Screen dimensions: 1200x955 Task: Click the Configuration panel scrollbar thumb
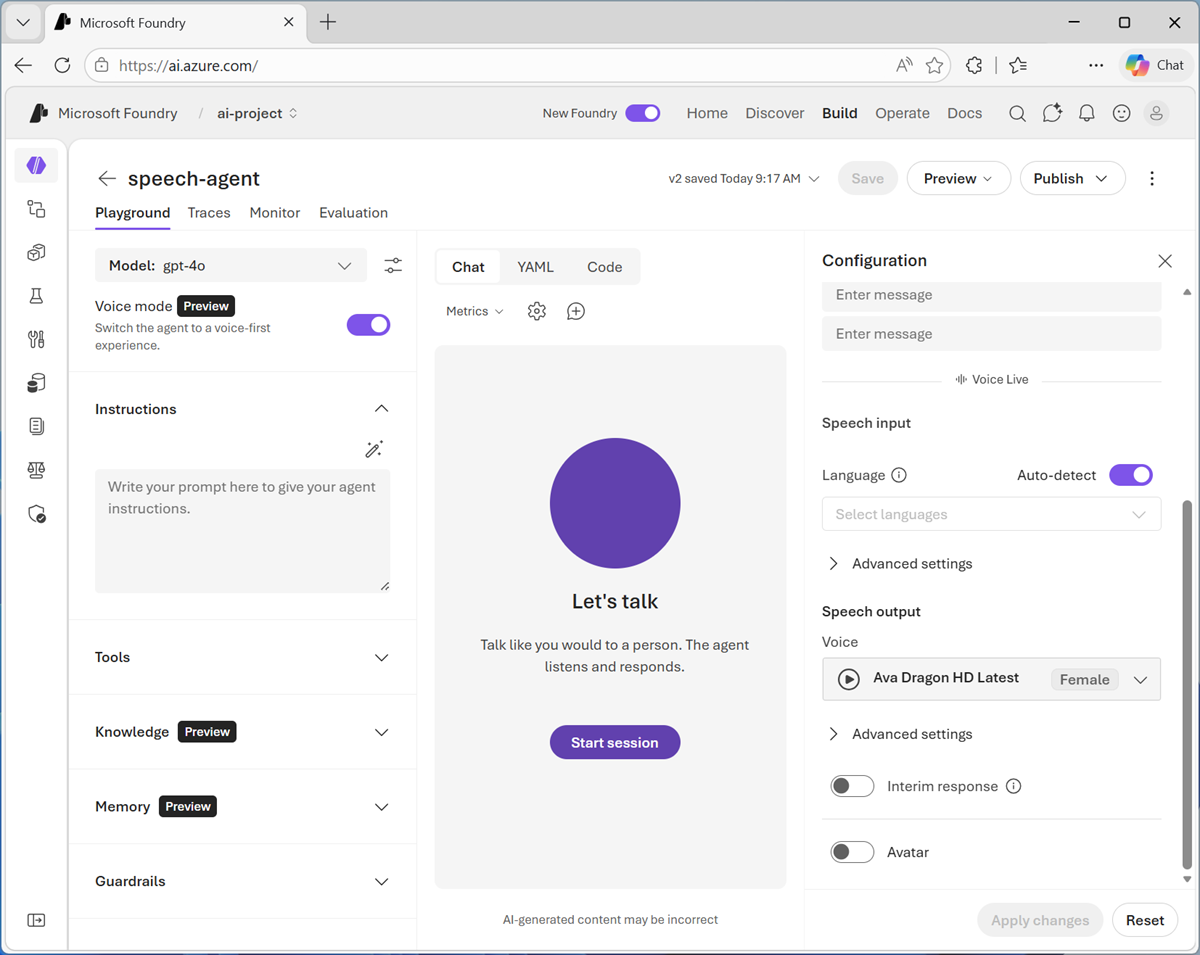click(x=1187, y=685)
